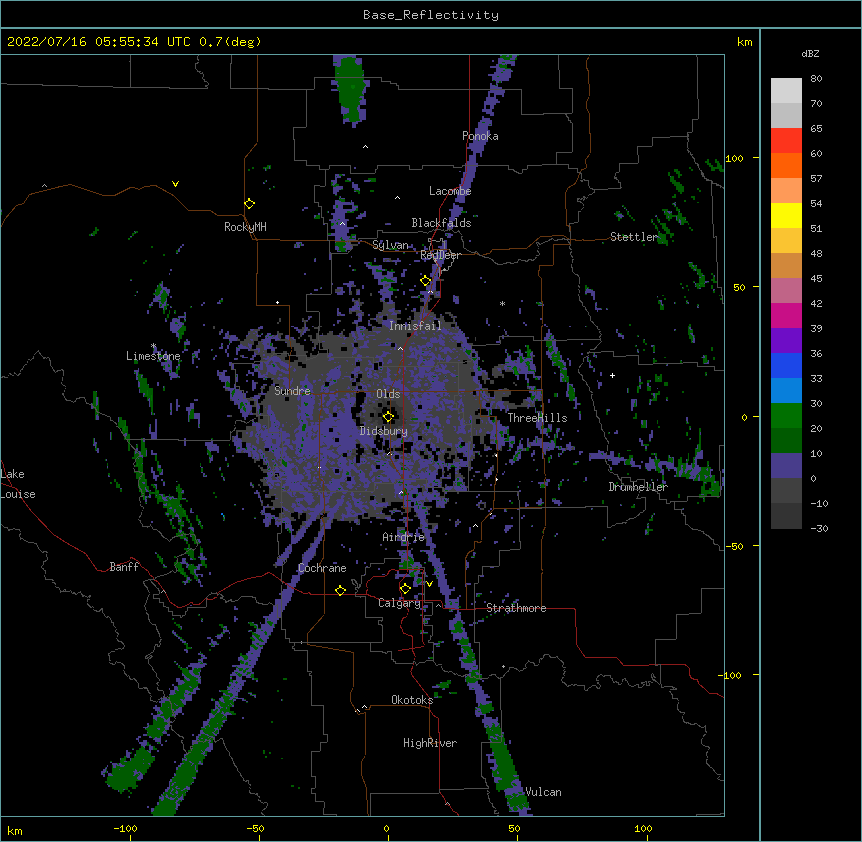Click the yellow diamond marker above RockyMH label

click(250, 204)
